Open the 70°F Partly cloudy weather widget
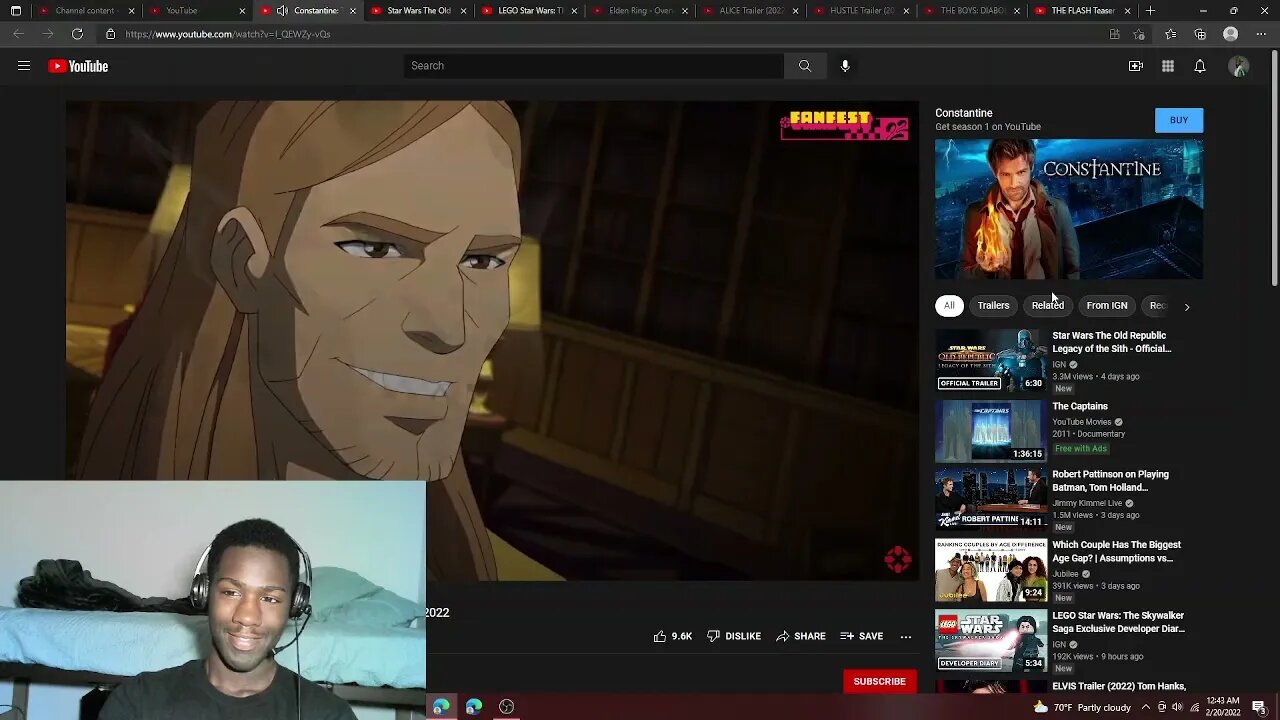Viewport: 1280px width, 720px height. coord(1084,707)
